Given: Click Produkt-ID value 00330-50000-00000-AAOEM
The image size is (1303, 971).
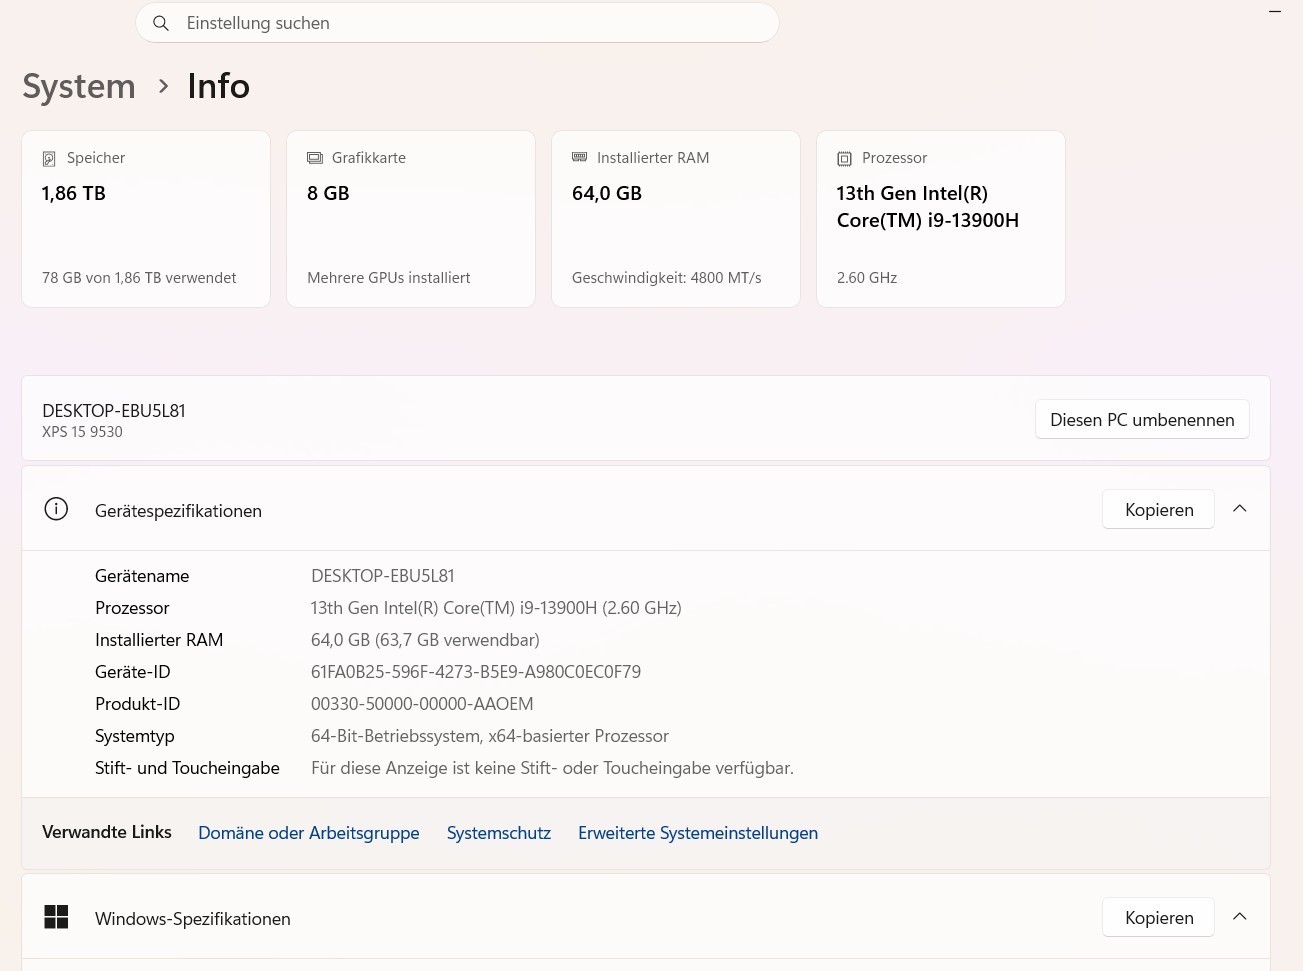Looking at the screenshot, I should point(422,704).
